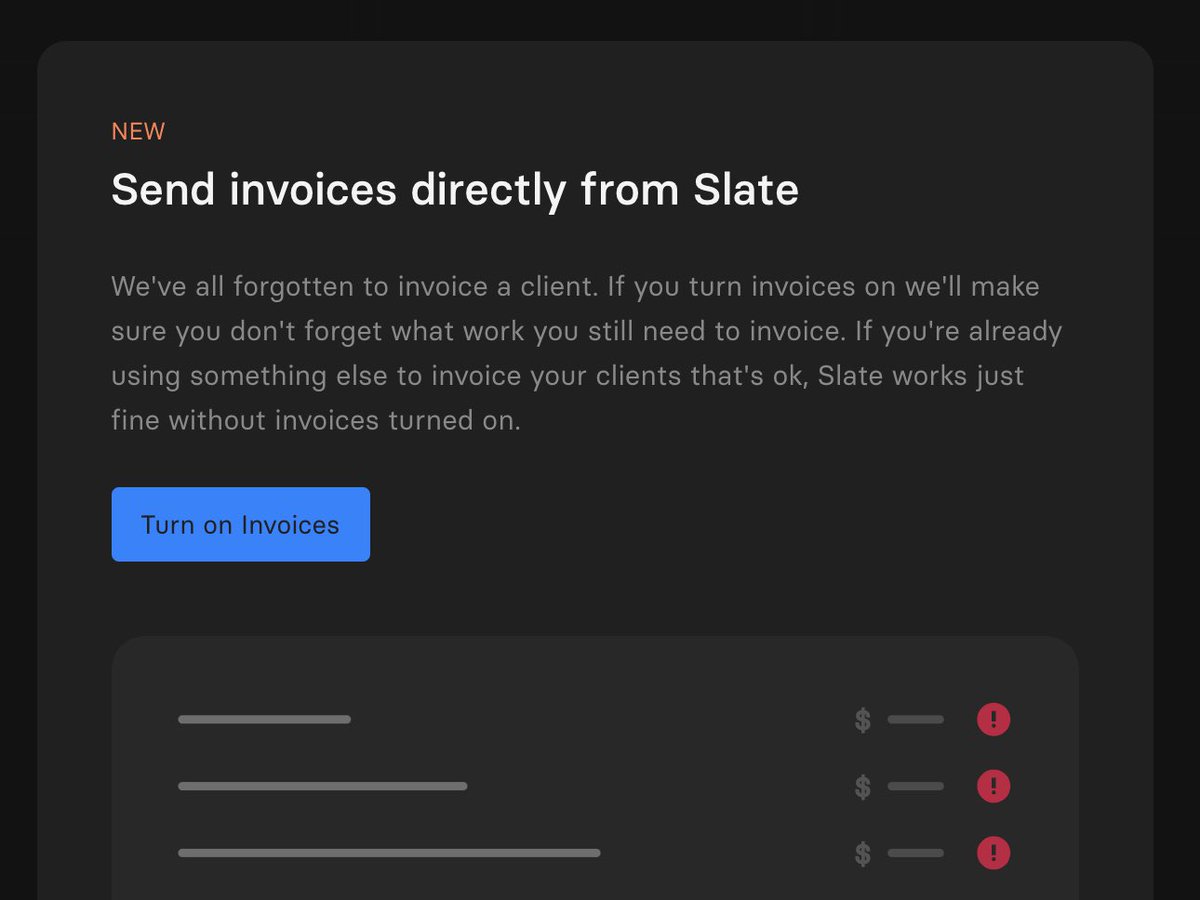This screenshot has height=900, width=1200.
Task: Click paragraph line starting 'using something else'
Action: (567, 377)
